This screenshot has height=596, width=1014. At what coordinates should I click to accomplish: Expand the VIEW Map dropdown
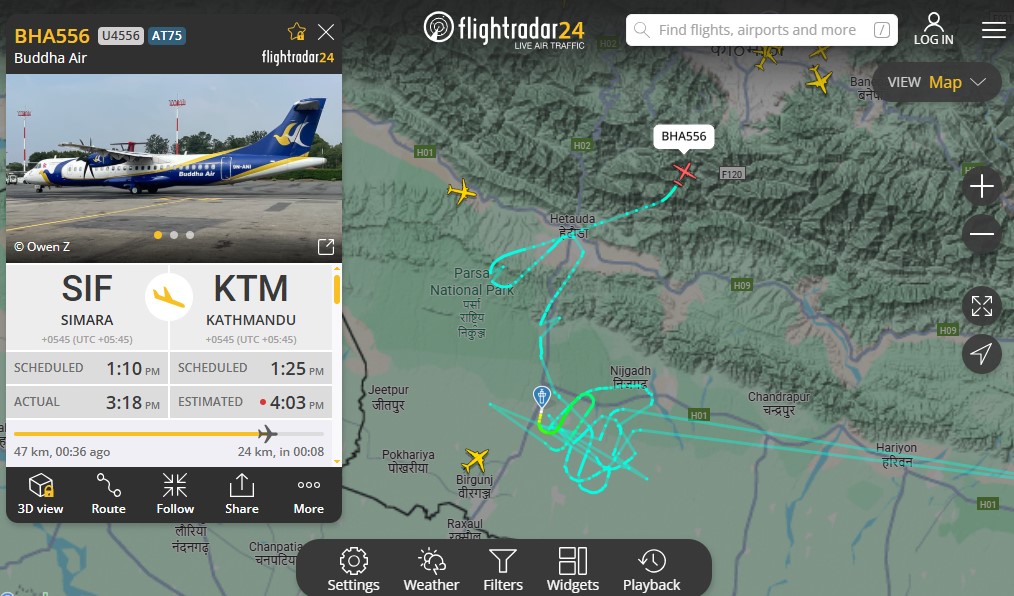pos(936,82)
